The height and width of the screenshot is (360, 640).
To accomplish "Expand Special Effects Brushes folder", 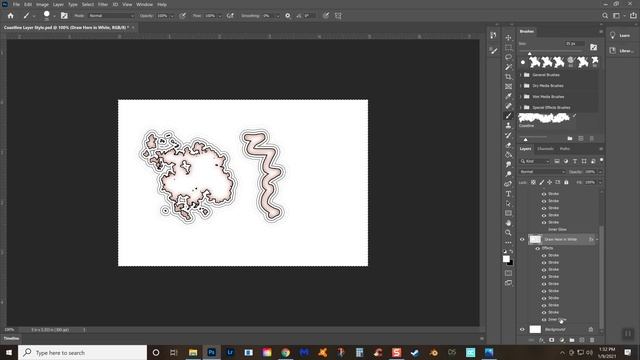I will pos(521,107).
